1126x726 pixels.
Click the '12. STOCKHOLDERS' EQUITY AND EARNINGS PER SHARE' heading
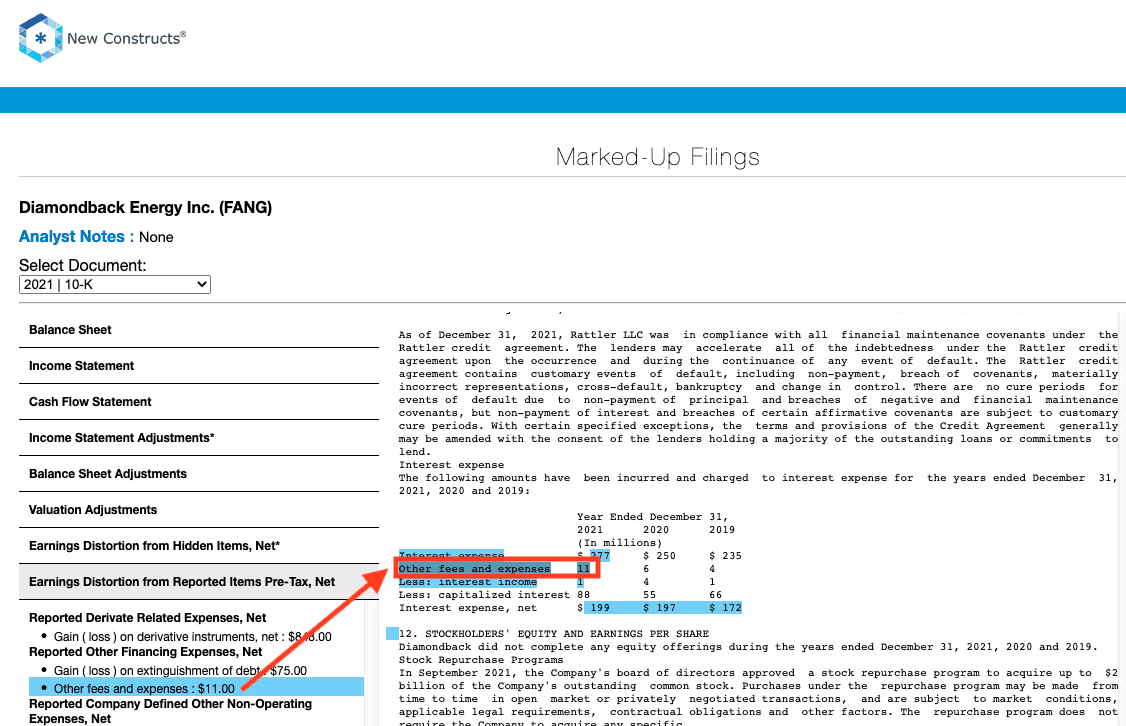coord(554,633)
